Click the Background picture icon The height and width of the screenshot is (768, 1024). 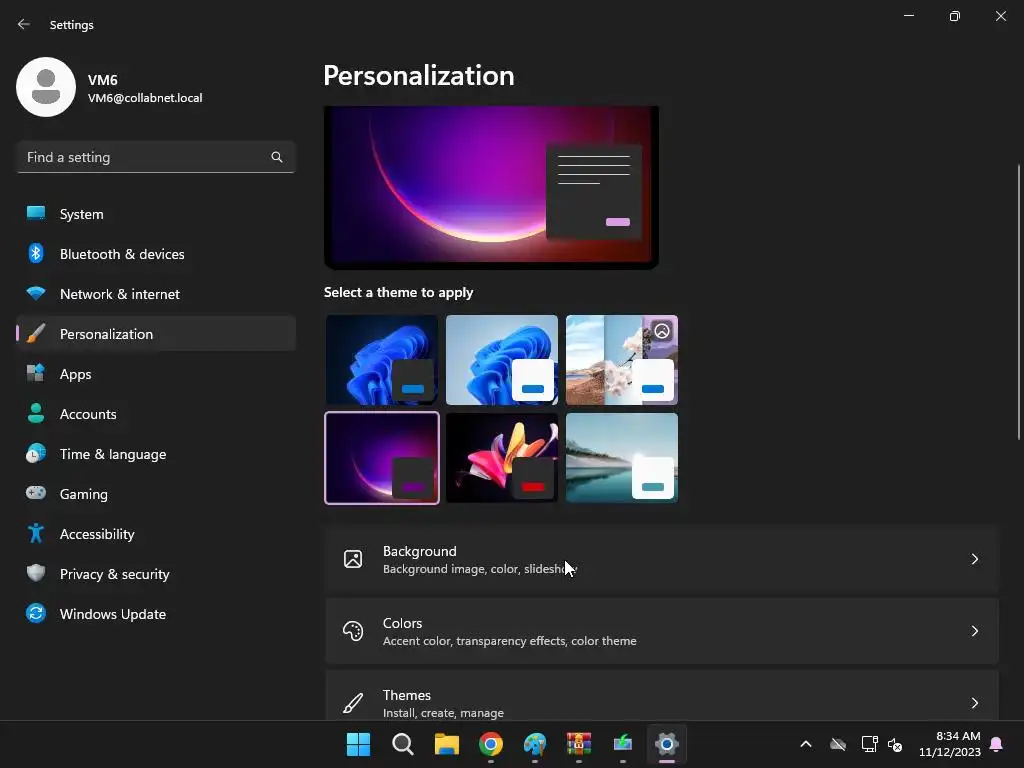[353, 559]
